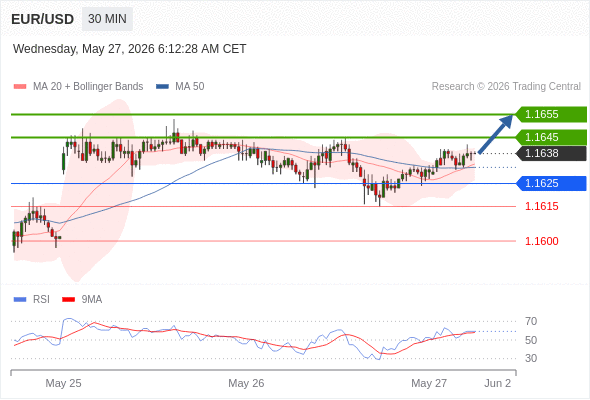The height and width of the screenshot is (400, 590).
Task: Click the Jun 2 date axis label
Action: click(x=498, y=383)
